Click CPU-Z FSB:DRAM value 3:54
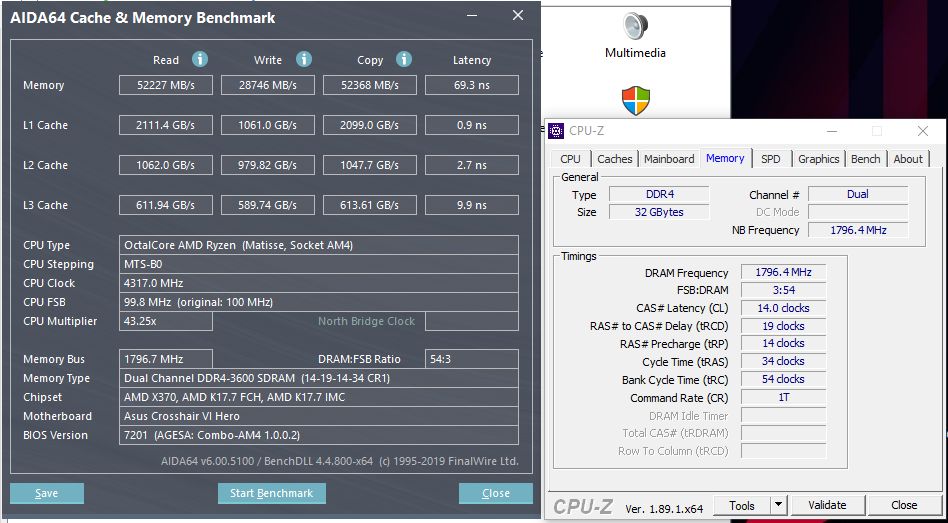 tap(784, 290)
